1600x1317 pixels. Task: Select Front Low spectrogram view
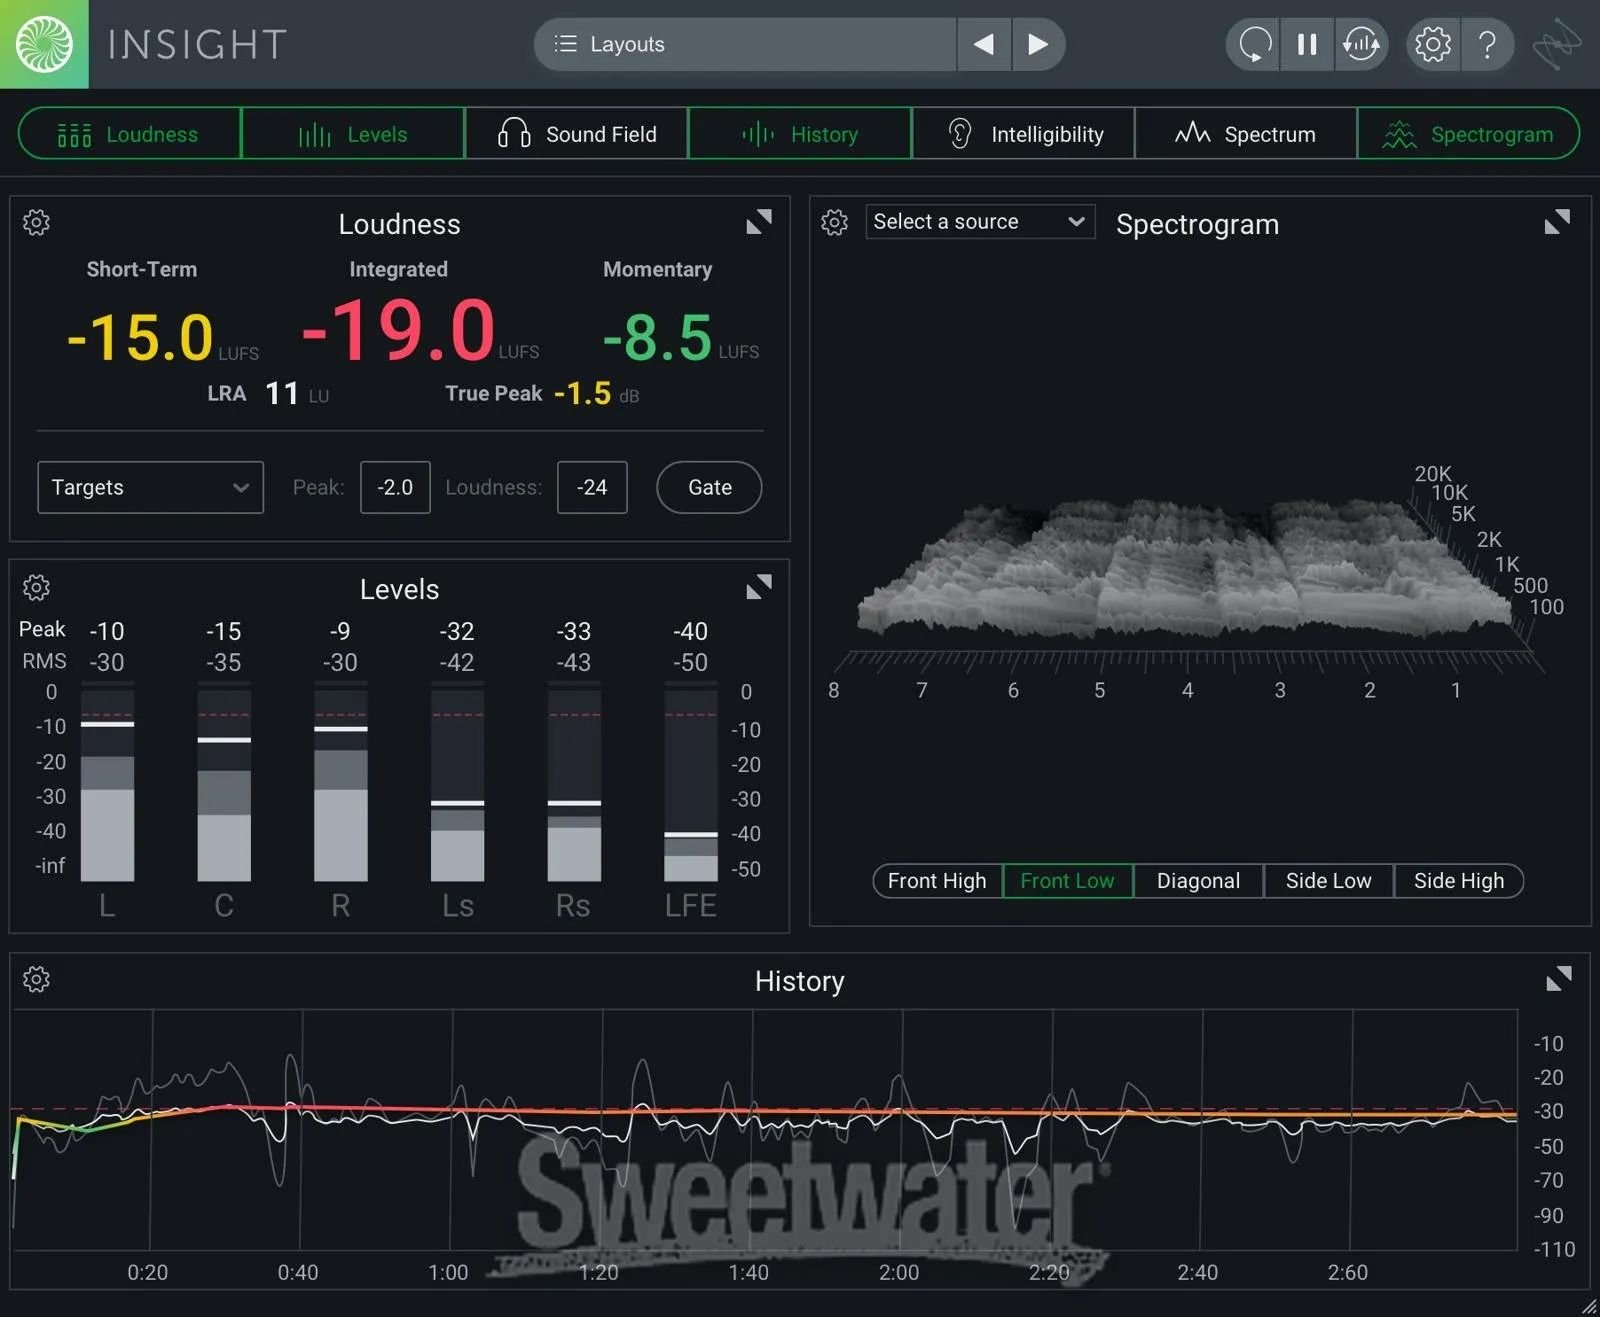[1067, 881]
